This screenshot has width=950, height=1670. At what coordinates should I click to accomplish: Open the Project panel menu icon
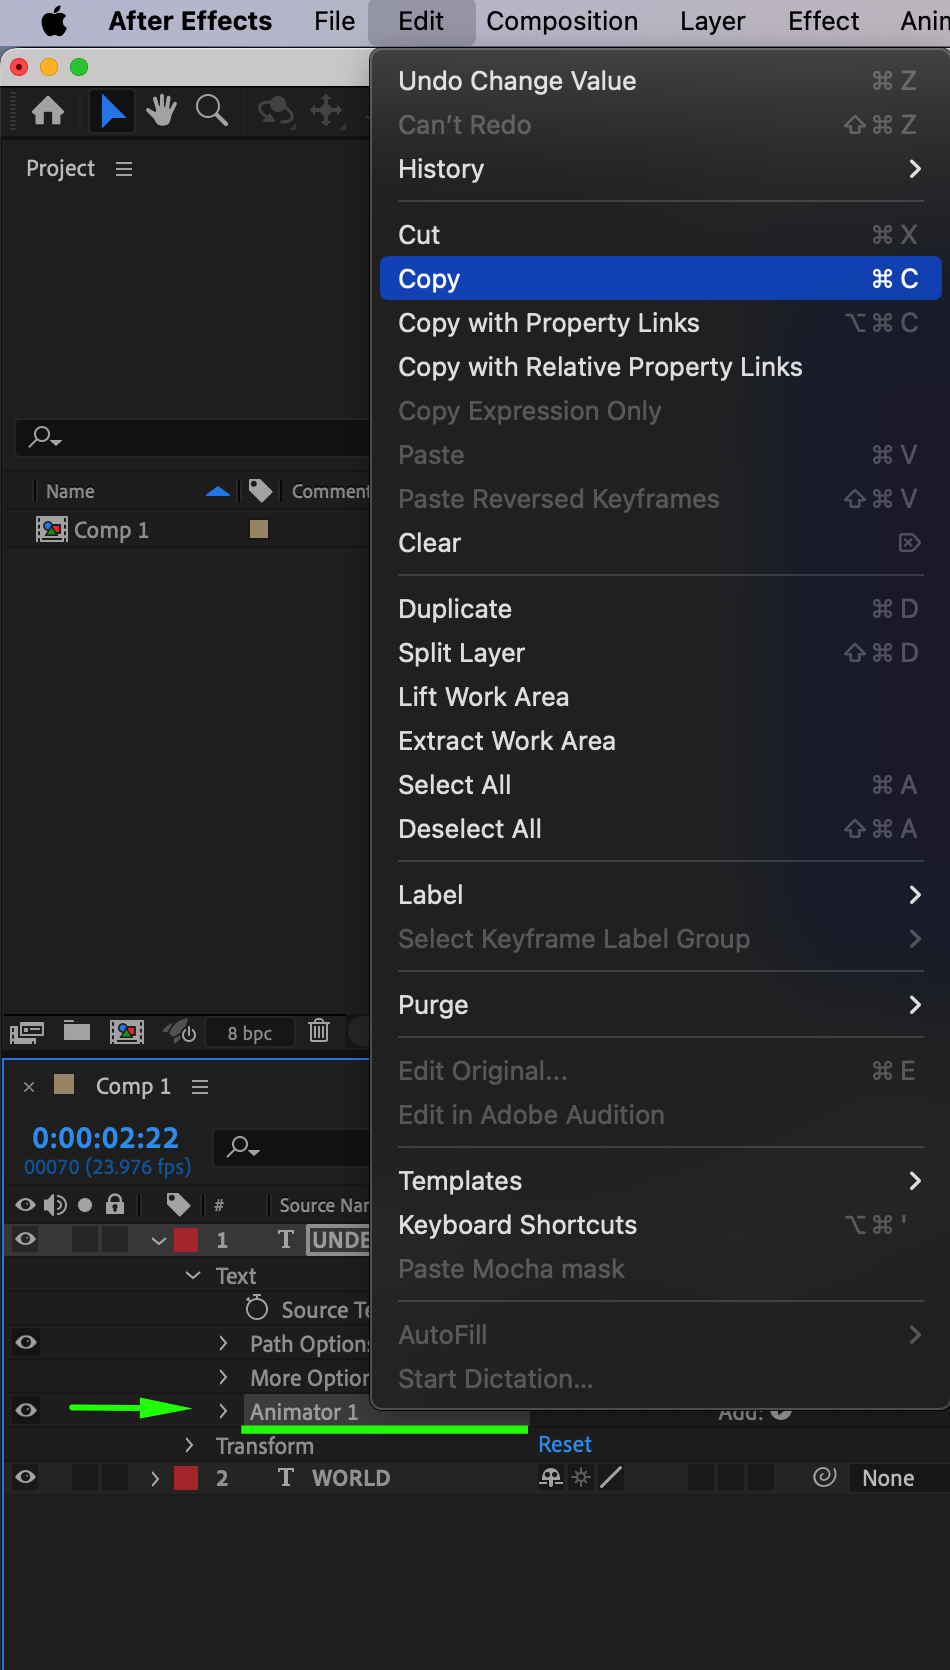pyautogui.click(x=124, y=169)
